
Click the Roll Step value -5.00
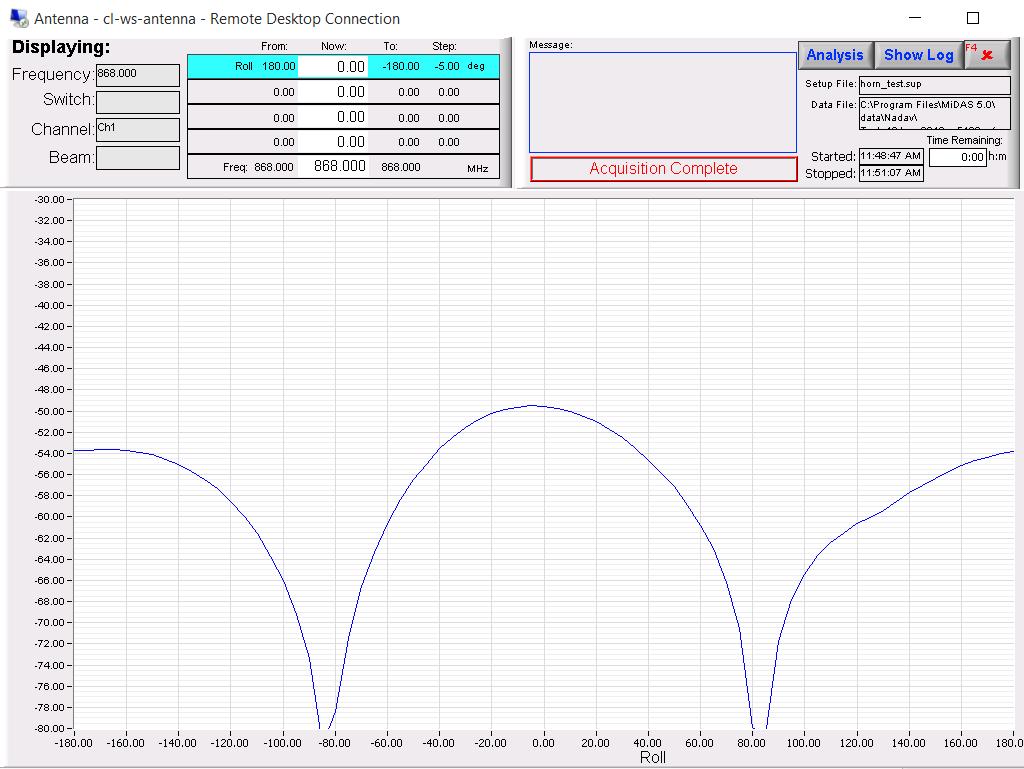click(447, 66)
